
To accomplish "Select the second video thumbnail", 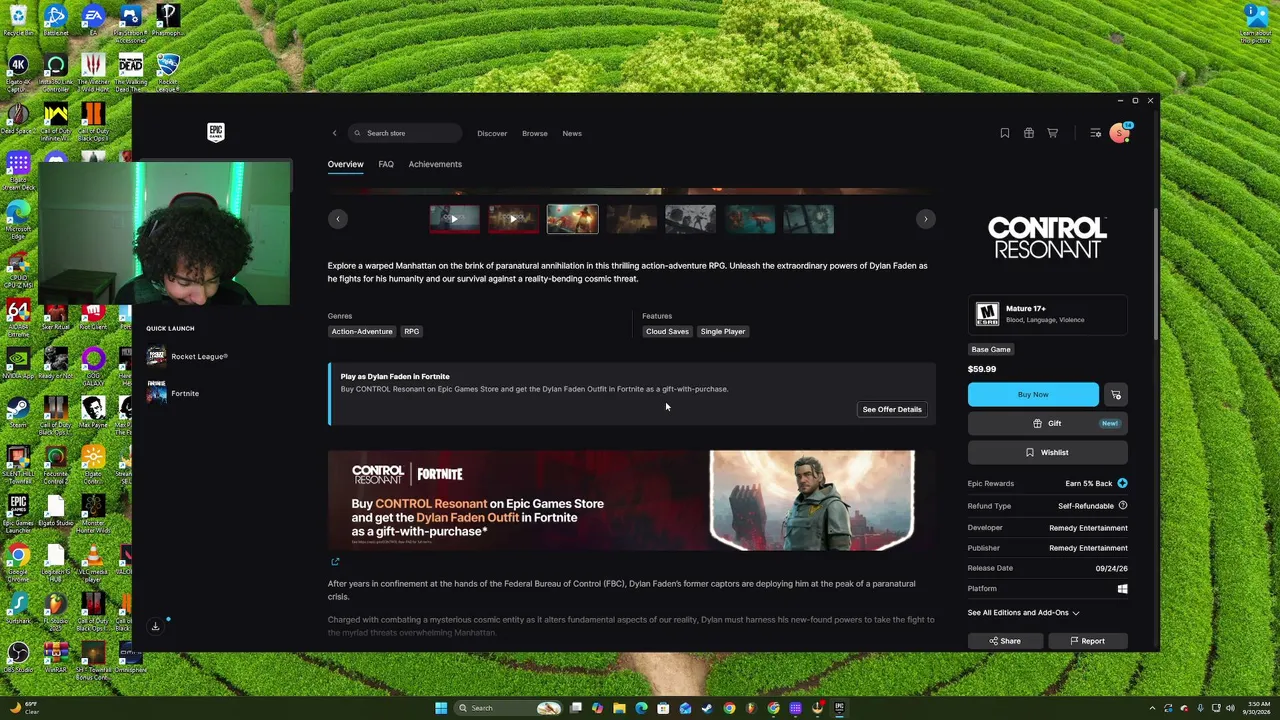I will click(514, 219).
